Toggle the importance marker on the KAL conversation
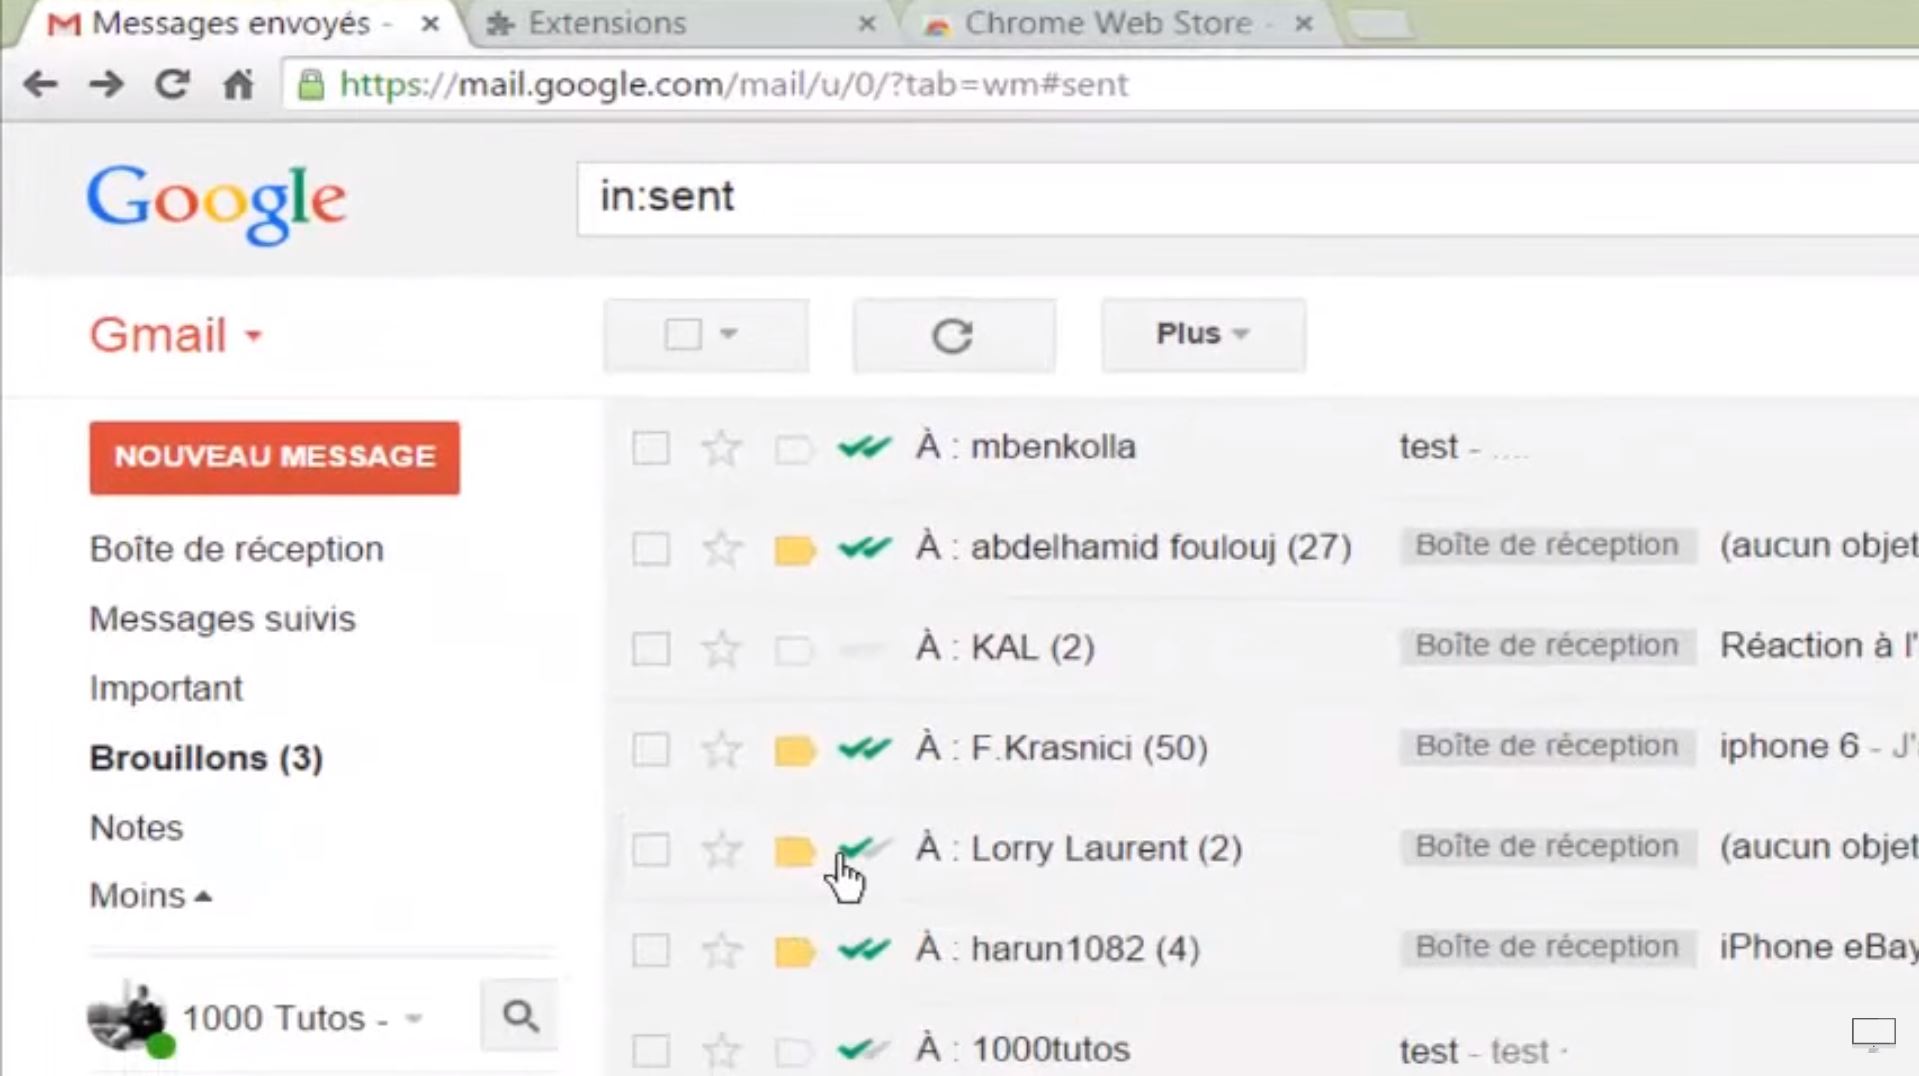Image resolution: width=1919 pixels, height=1076 pixels. coord(794,650)
